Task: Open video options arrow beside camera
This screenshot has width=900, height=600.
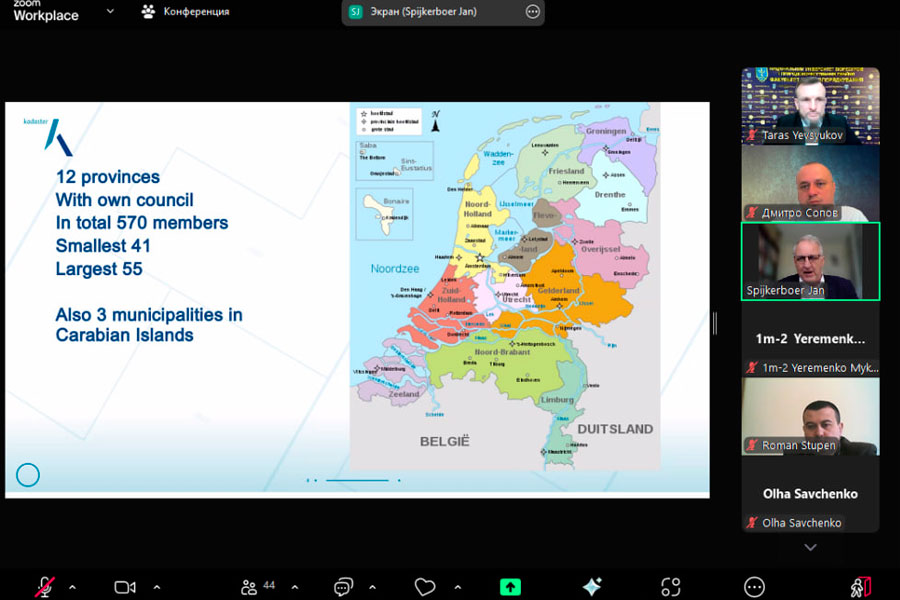Action: tap(157, 587)
